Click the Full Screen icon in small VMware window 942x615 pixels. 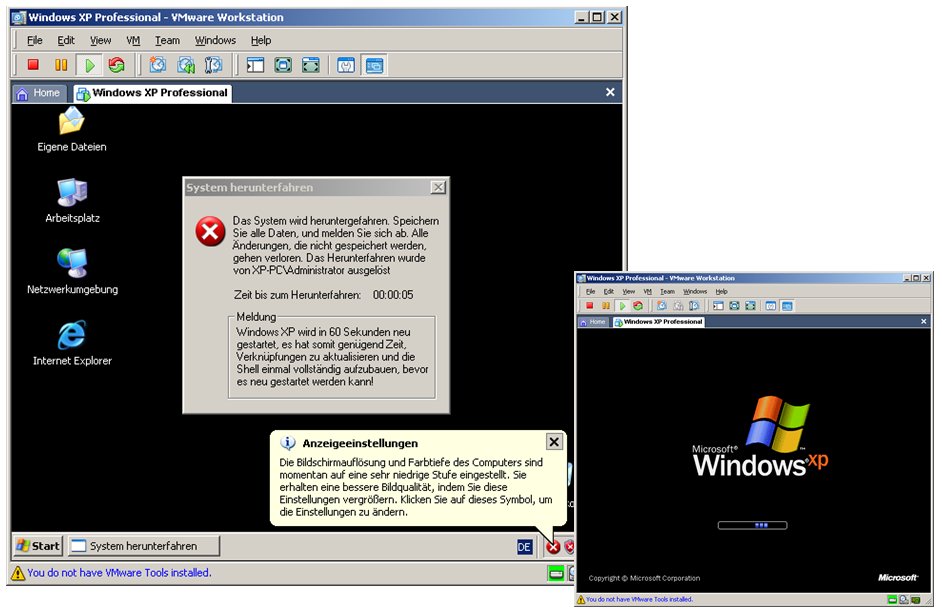(x=734, y=306)
